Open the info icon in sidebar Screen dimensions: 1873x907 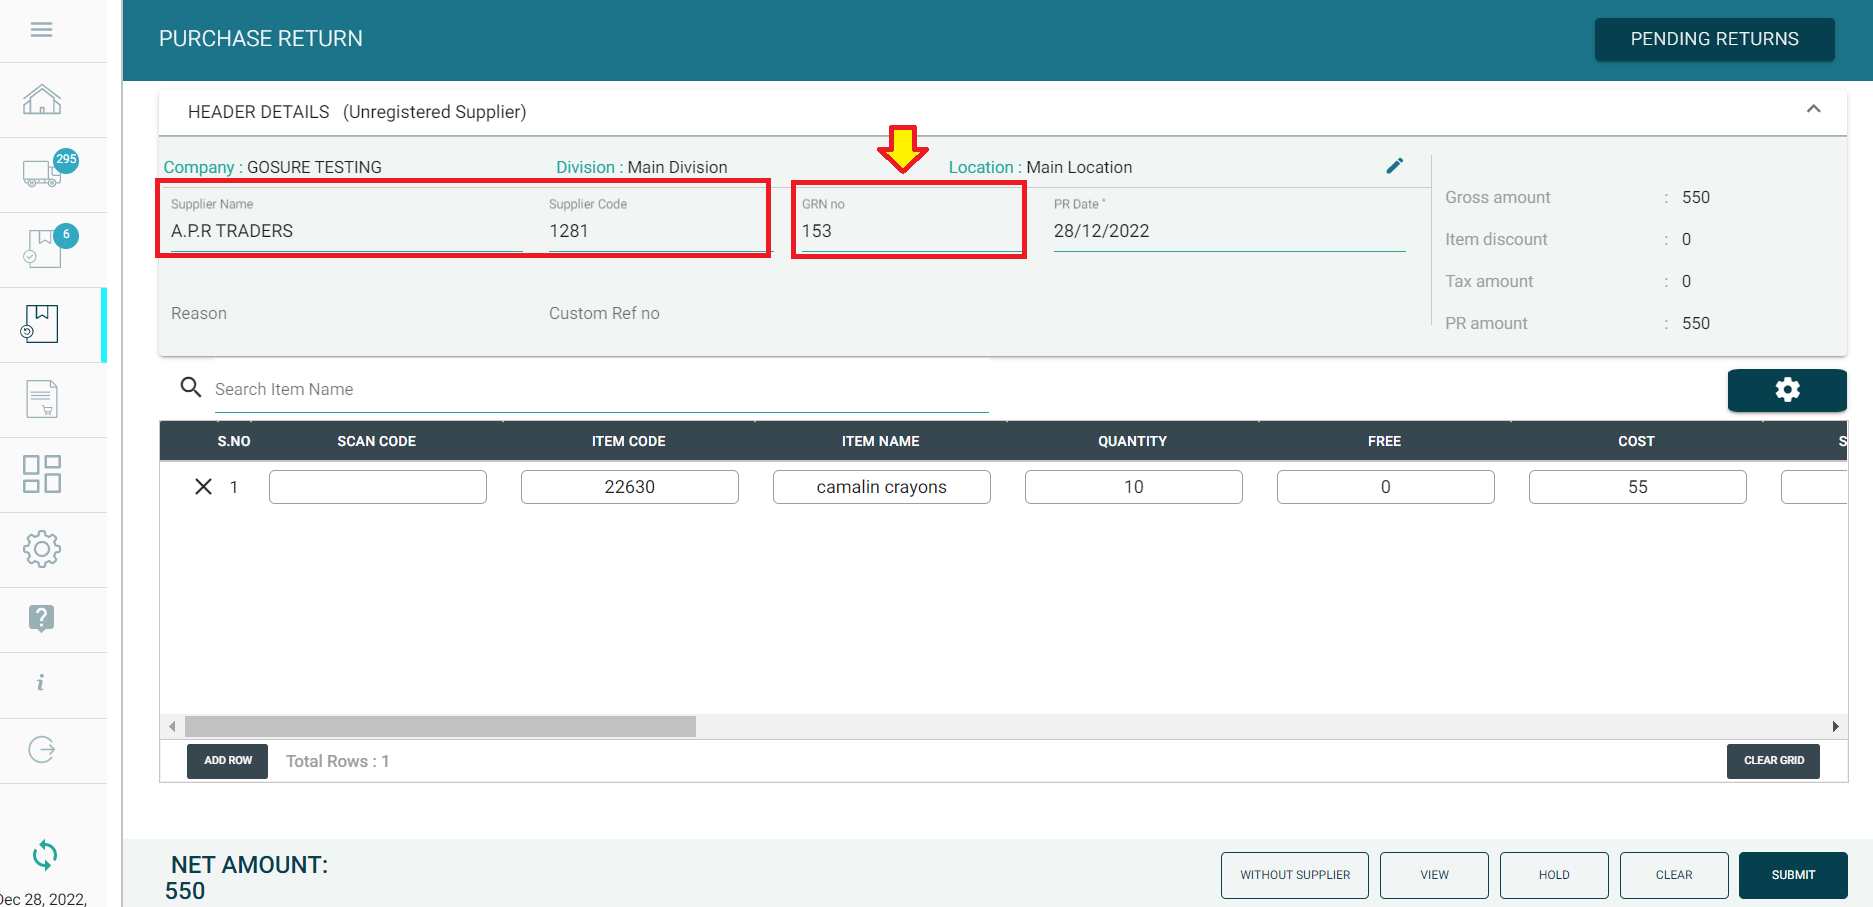tap(41, 683)
